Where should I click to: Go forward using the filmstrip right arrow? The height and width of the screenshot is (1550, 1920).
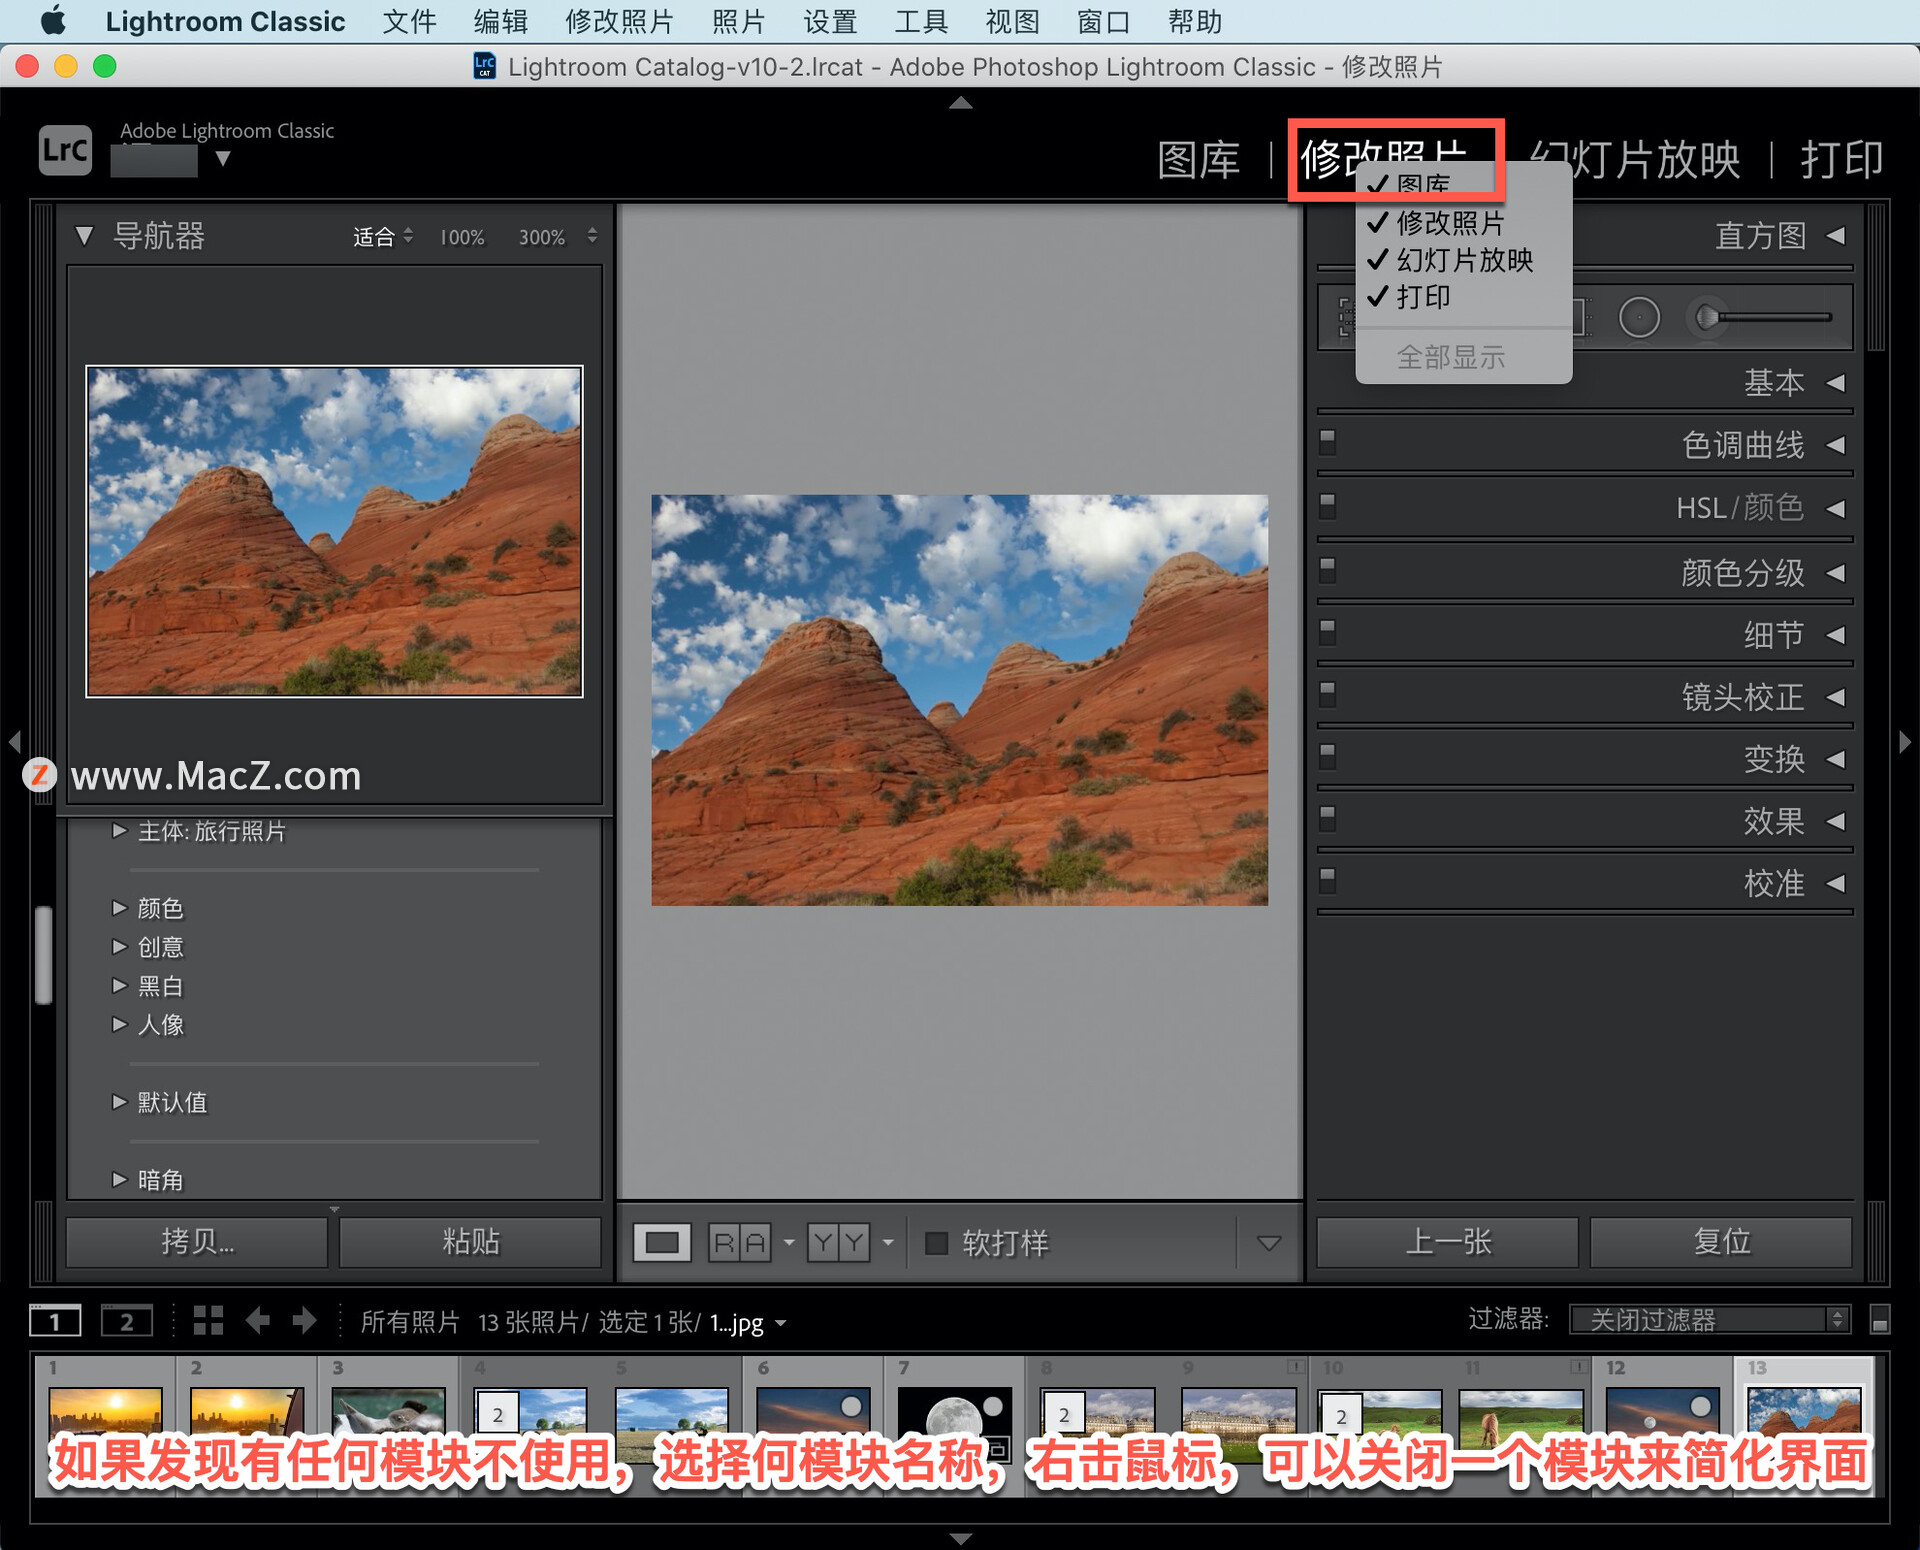(x=304, y=1321)
